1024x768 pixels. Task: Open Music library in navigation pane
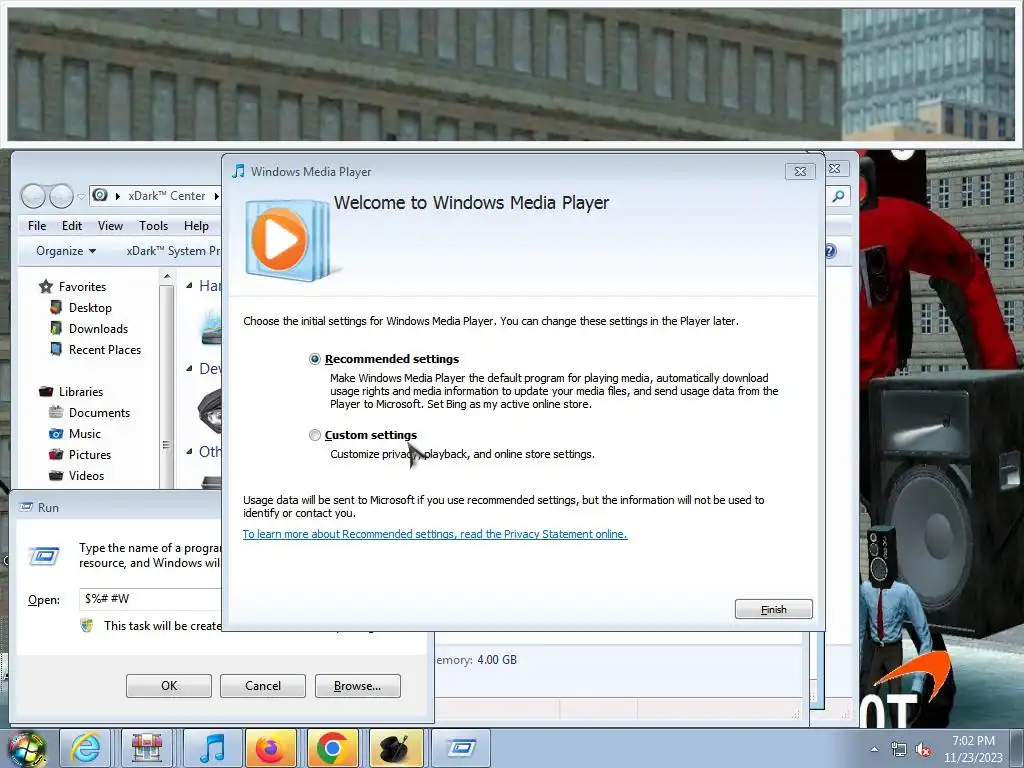click(x=85, y=434)
